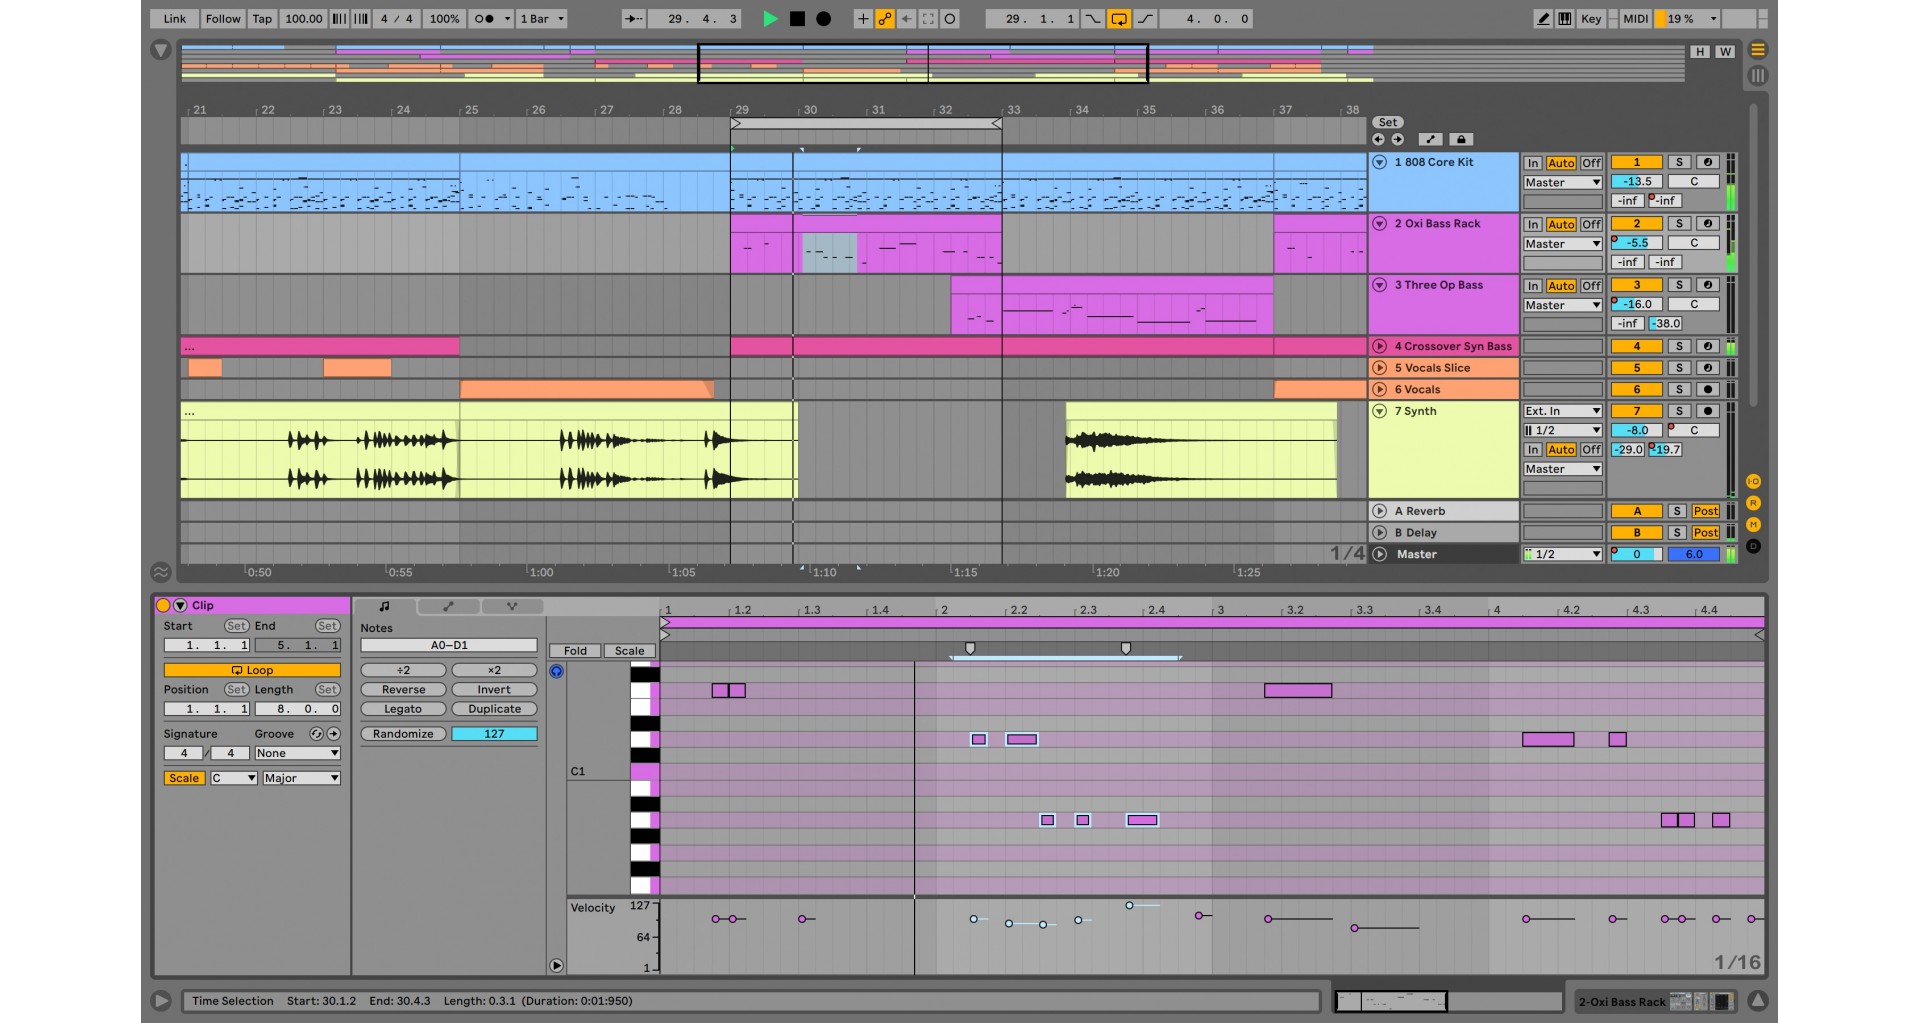Toggle the Post button on A Reverb
This screenshot has height=1023, width=1920.
click(1706, 511)
